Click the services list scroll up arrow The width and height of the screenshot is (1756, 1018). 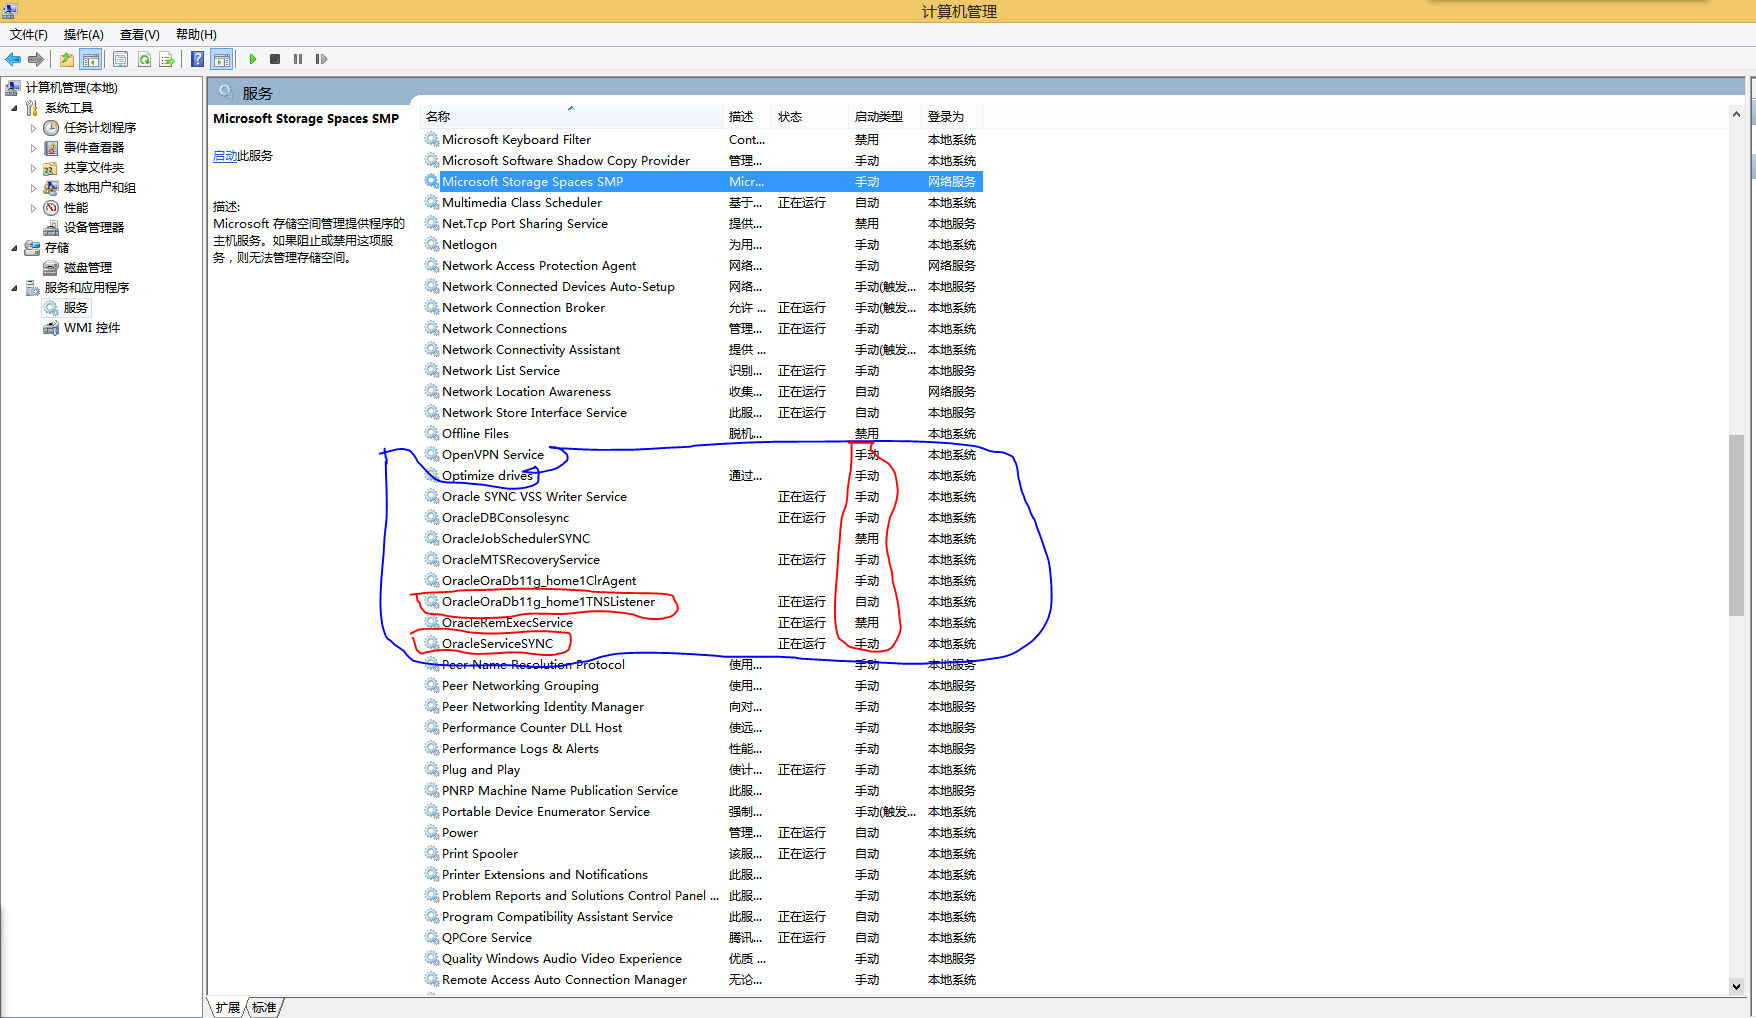coord(1736,115)
